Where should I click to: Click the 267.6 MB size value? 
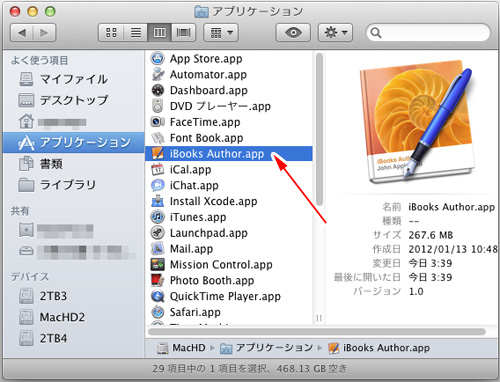(431, 235)
